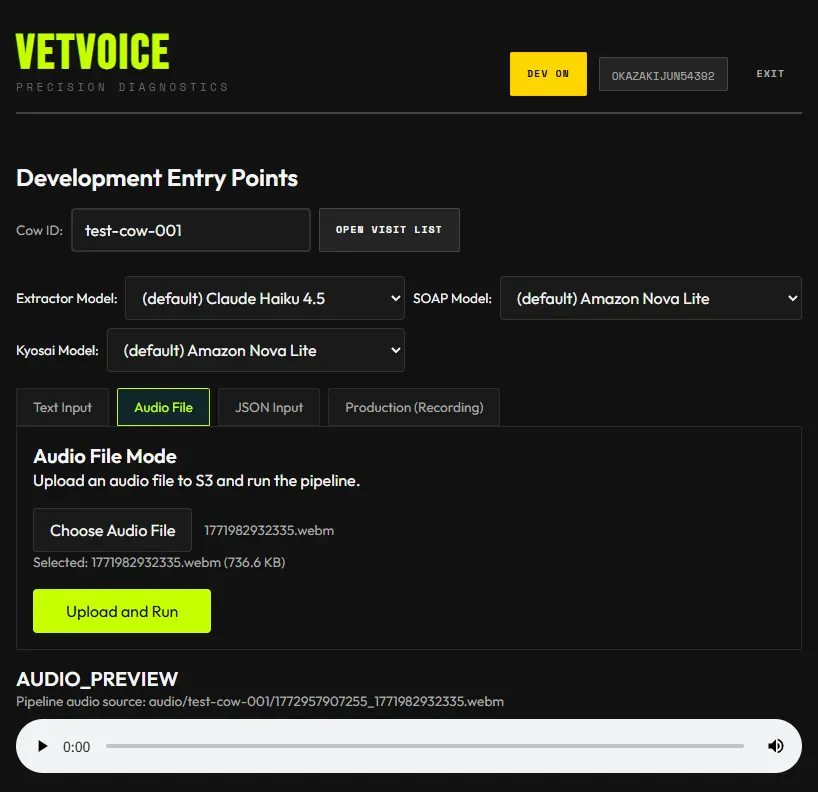Image resolution: width=818 pixels, height=792 pixels.
Task: Select the Audio File tab
Action: click(163, 407)
